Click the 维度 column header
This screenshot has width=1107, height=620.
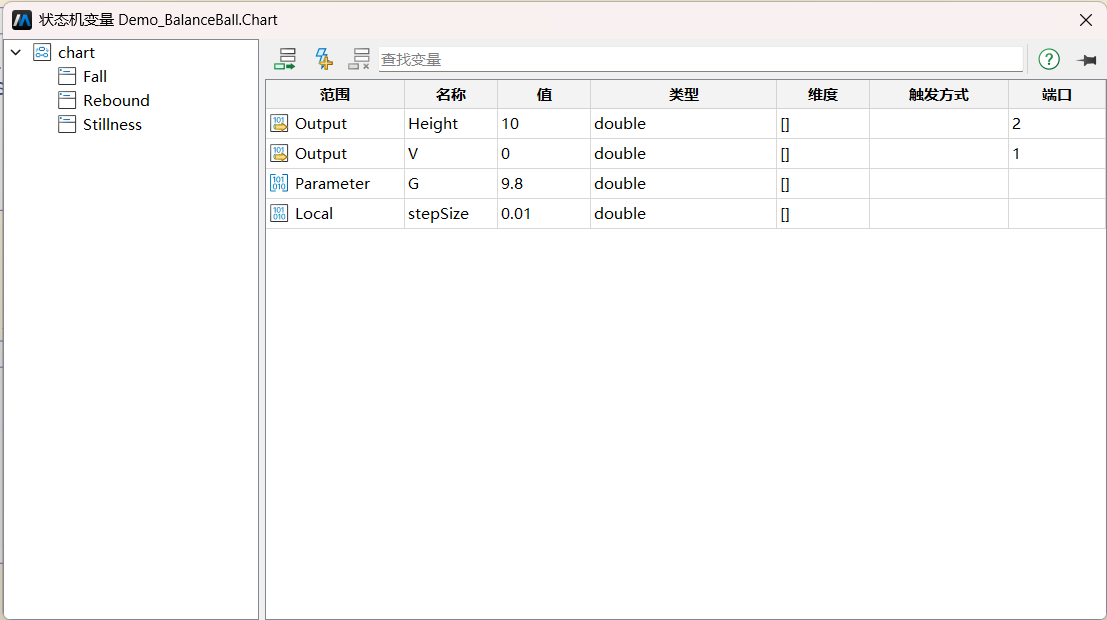822,95
